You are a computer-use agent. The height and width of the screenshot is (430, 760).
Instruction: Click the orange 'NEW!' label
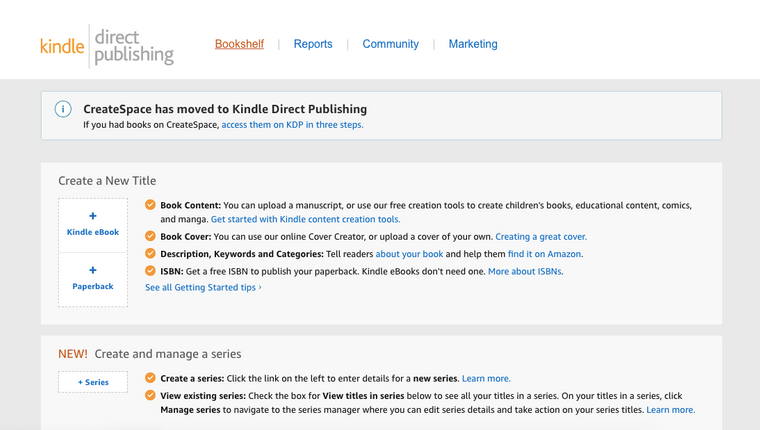coord(73,354)
